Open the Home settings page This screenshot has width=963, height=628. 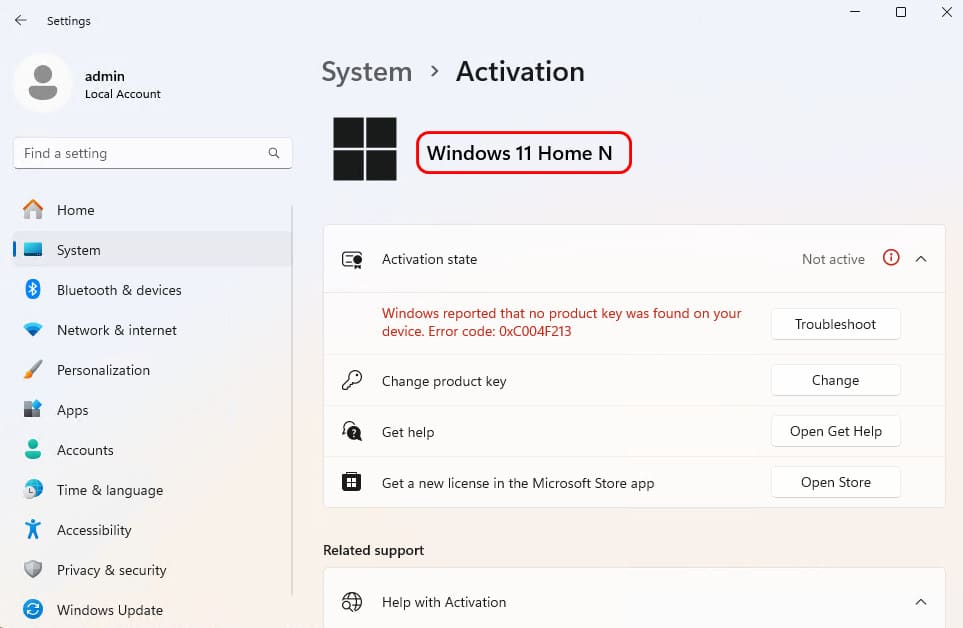pos(152,209)
